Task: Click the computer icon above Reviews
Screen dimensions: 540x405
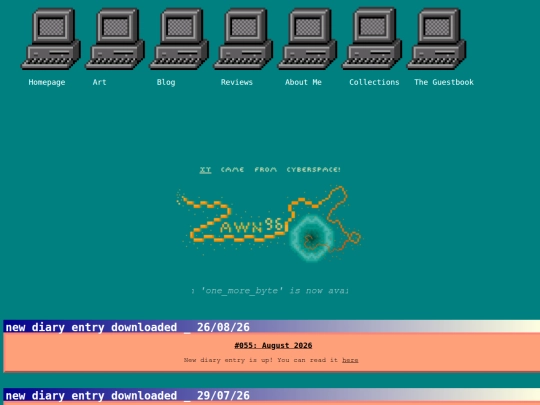Action: [x=243, y=39]
